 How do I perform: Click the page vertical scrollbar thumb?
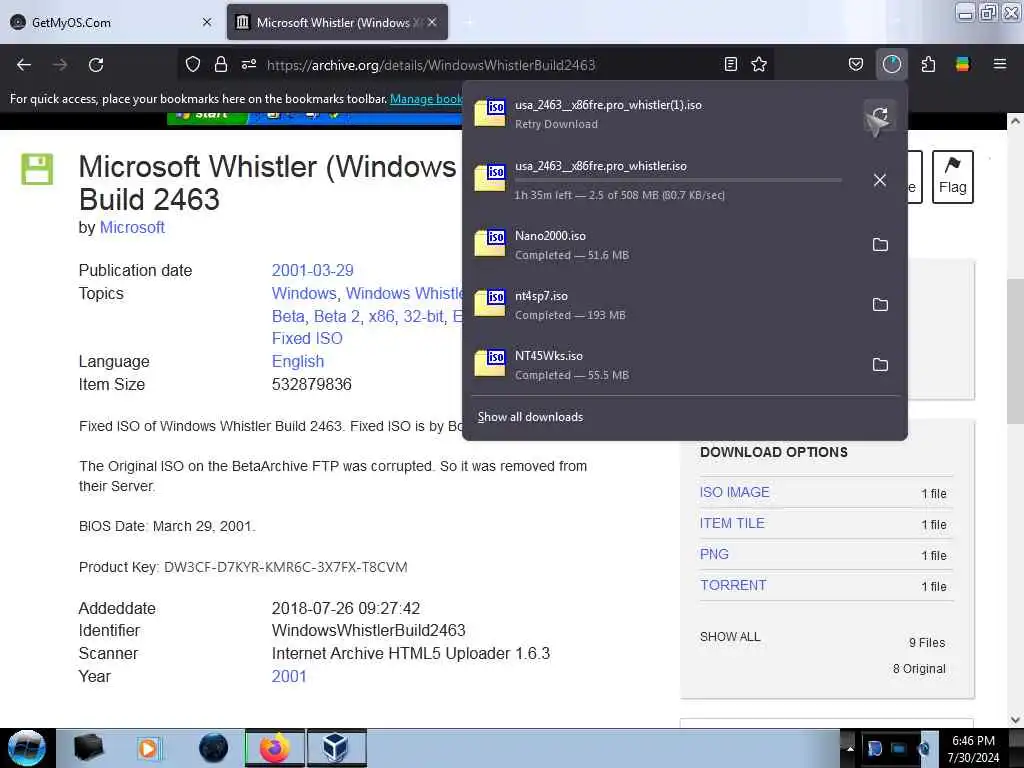1014,351
